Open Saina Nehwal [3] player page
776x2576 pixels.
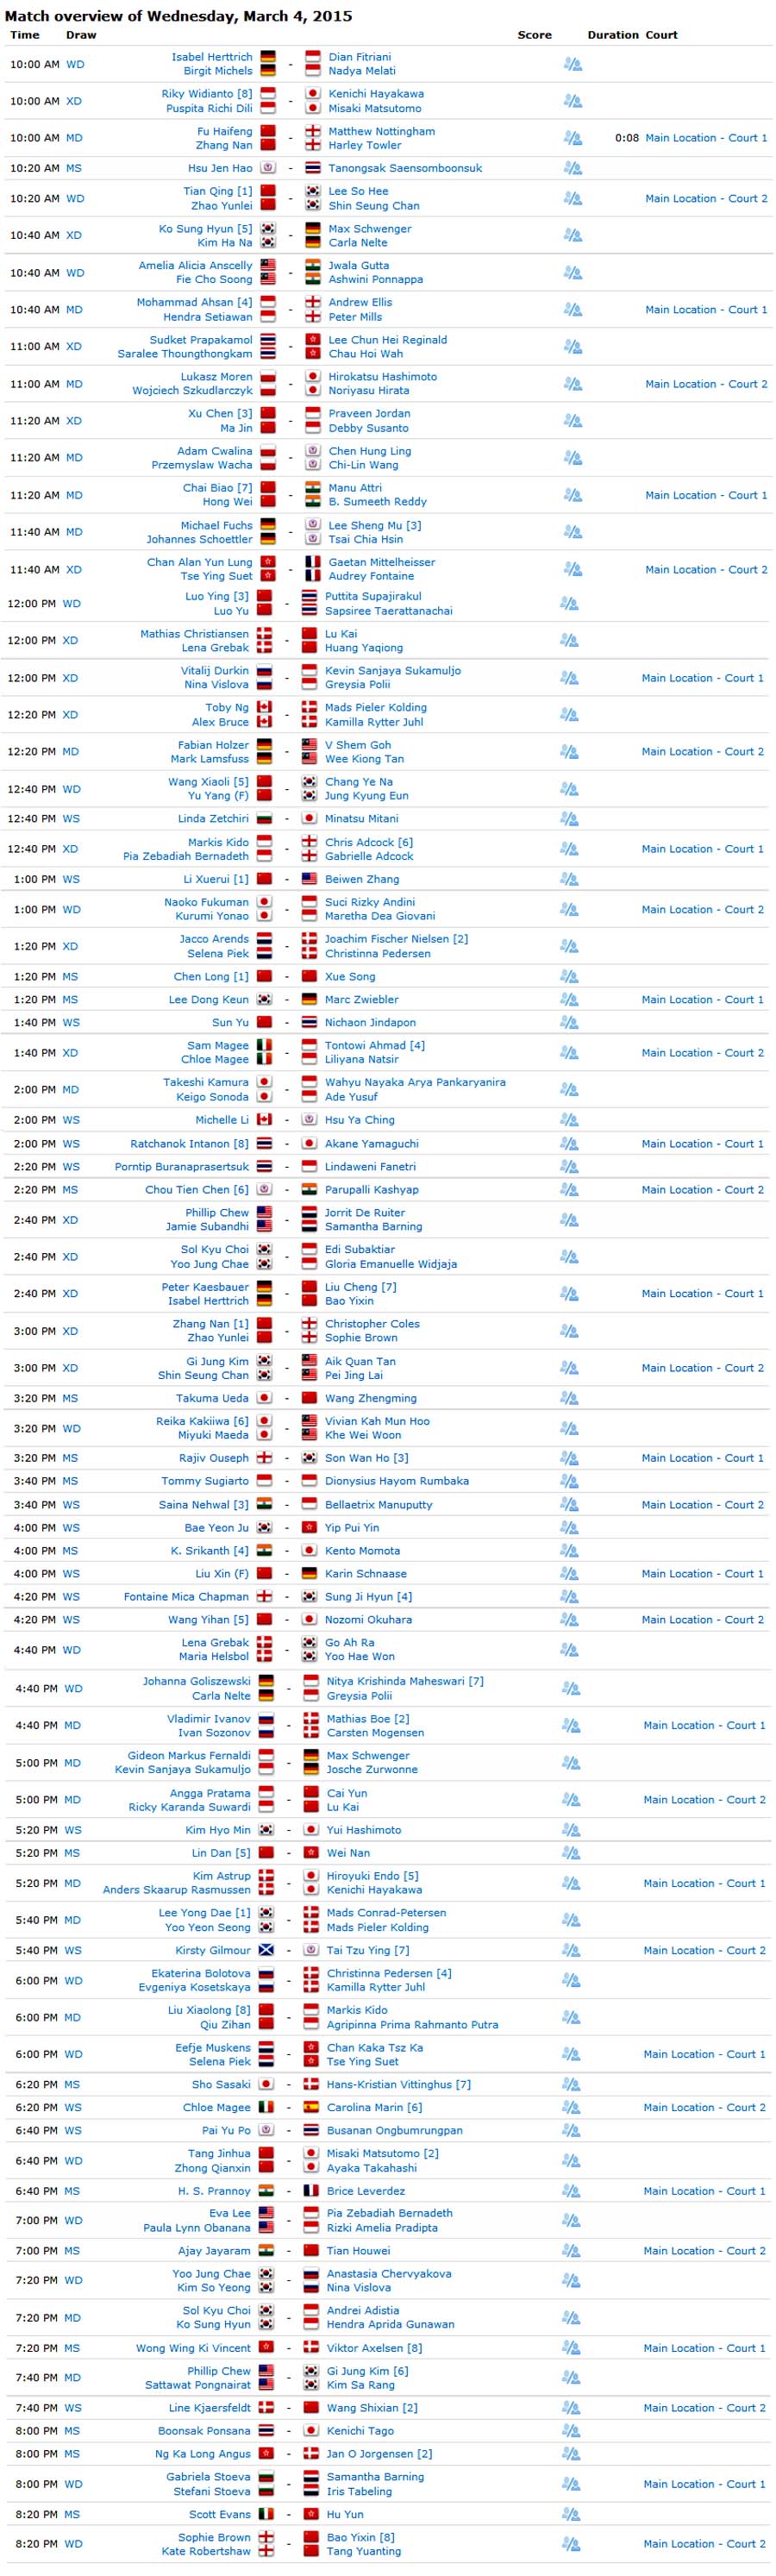(x=204, y=1504)
